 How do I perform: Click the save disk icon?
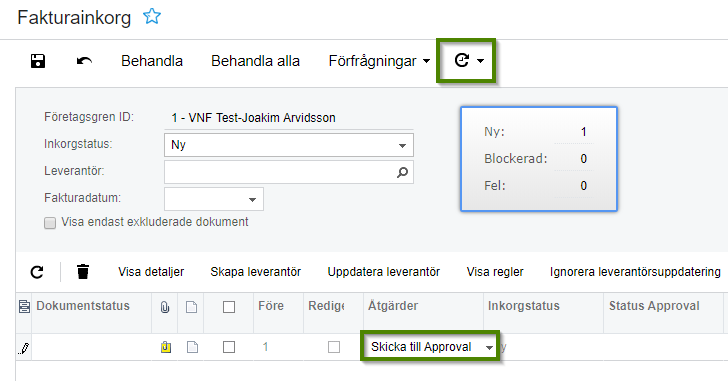[38, 61]
